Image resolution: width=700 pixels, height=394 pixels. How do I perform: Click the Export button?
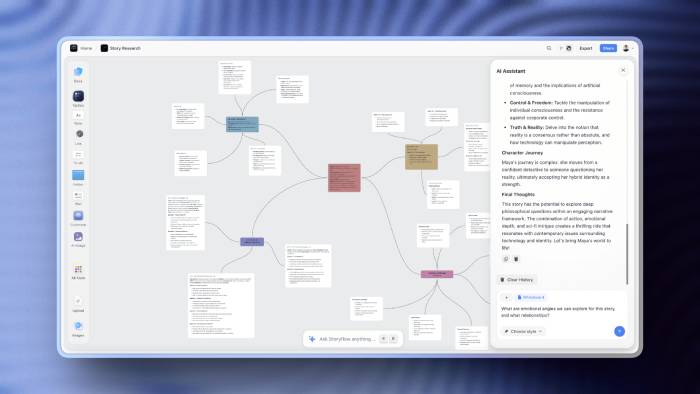point(586,48)
